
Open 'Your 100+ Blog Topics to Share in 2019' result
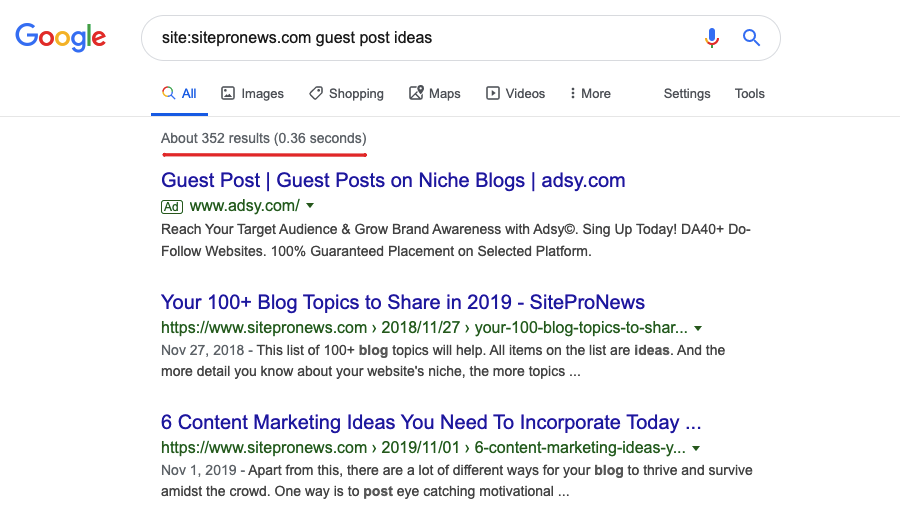coord(403,302)
